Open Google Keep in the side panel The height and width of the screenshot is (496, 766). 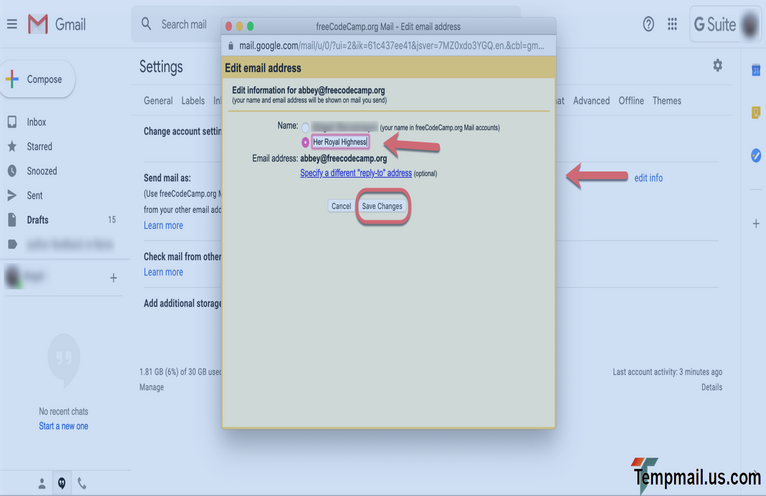pos(756,112)
